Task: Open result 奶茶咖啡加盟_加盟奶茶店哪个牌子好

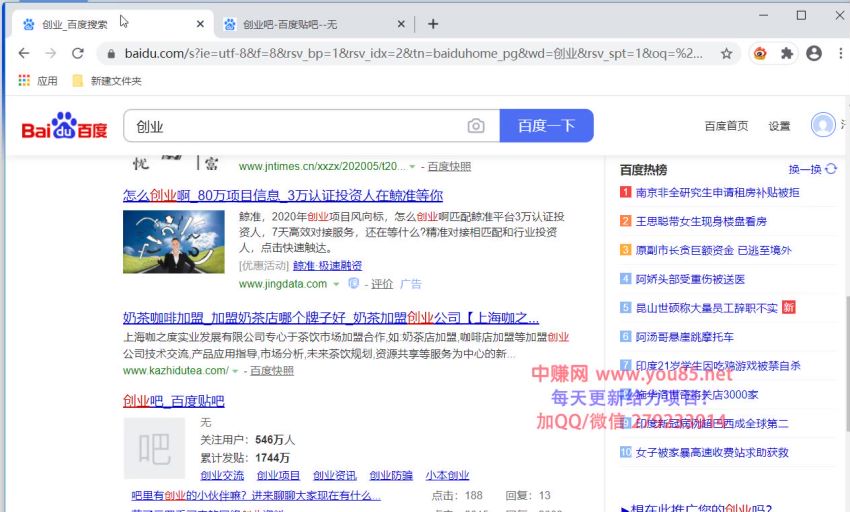Action: point(331,318)
